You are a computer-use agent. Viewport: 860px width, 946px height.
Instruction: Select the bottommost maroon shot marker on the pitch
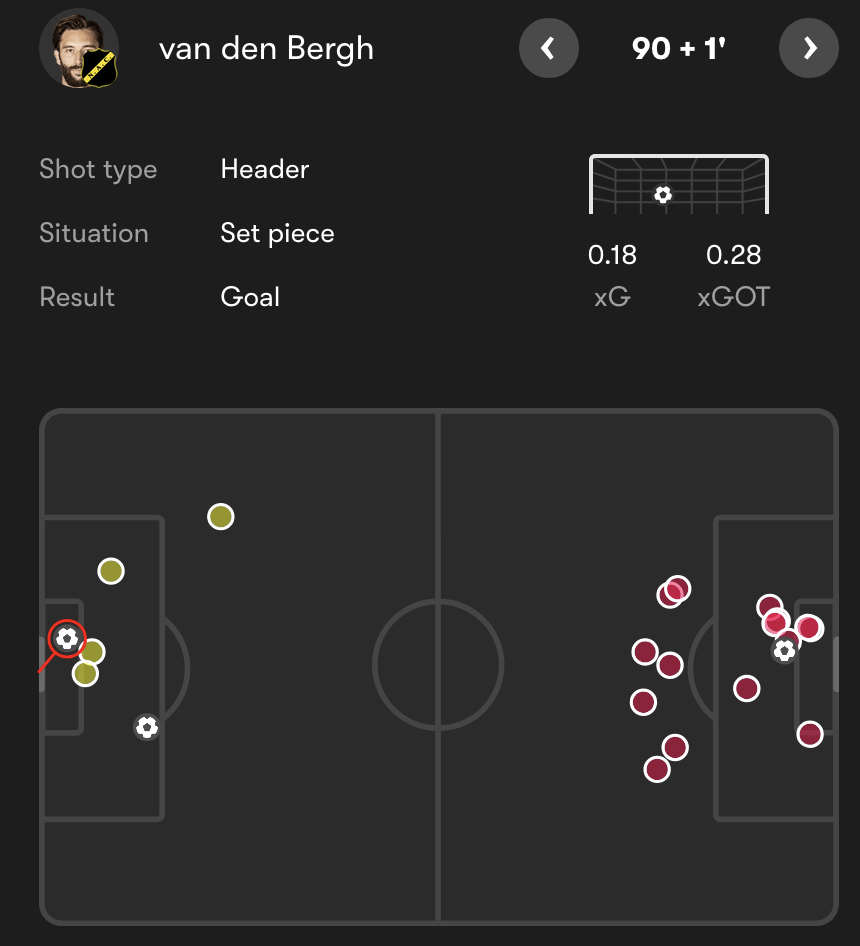click(656, 769)
